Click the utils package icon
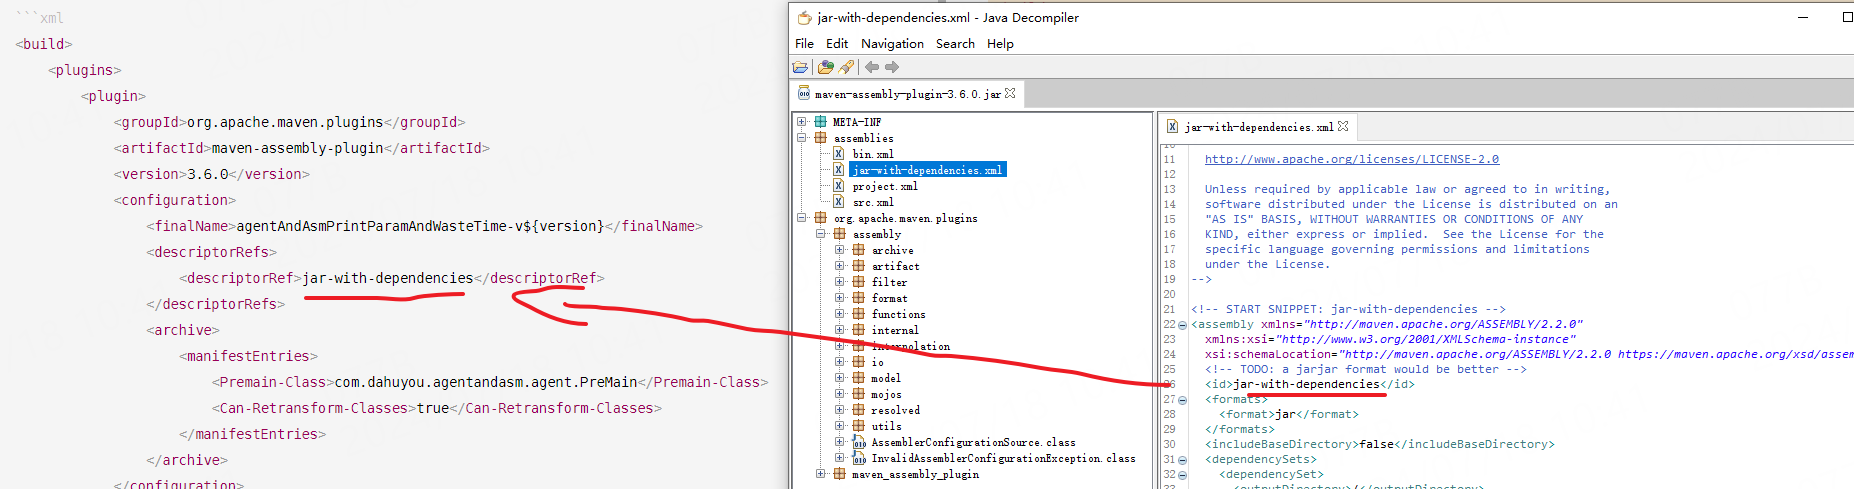Image resolution: width=1854 pixels, height=489 pixels. [858, 426]
